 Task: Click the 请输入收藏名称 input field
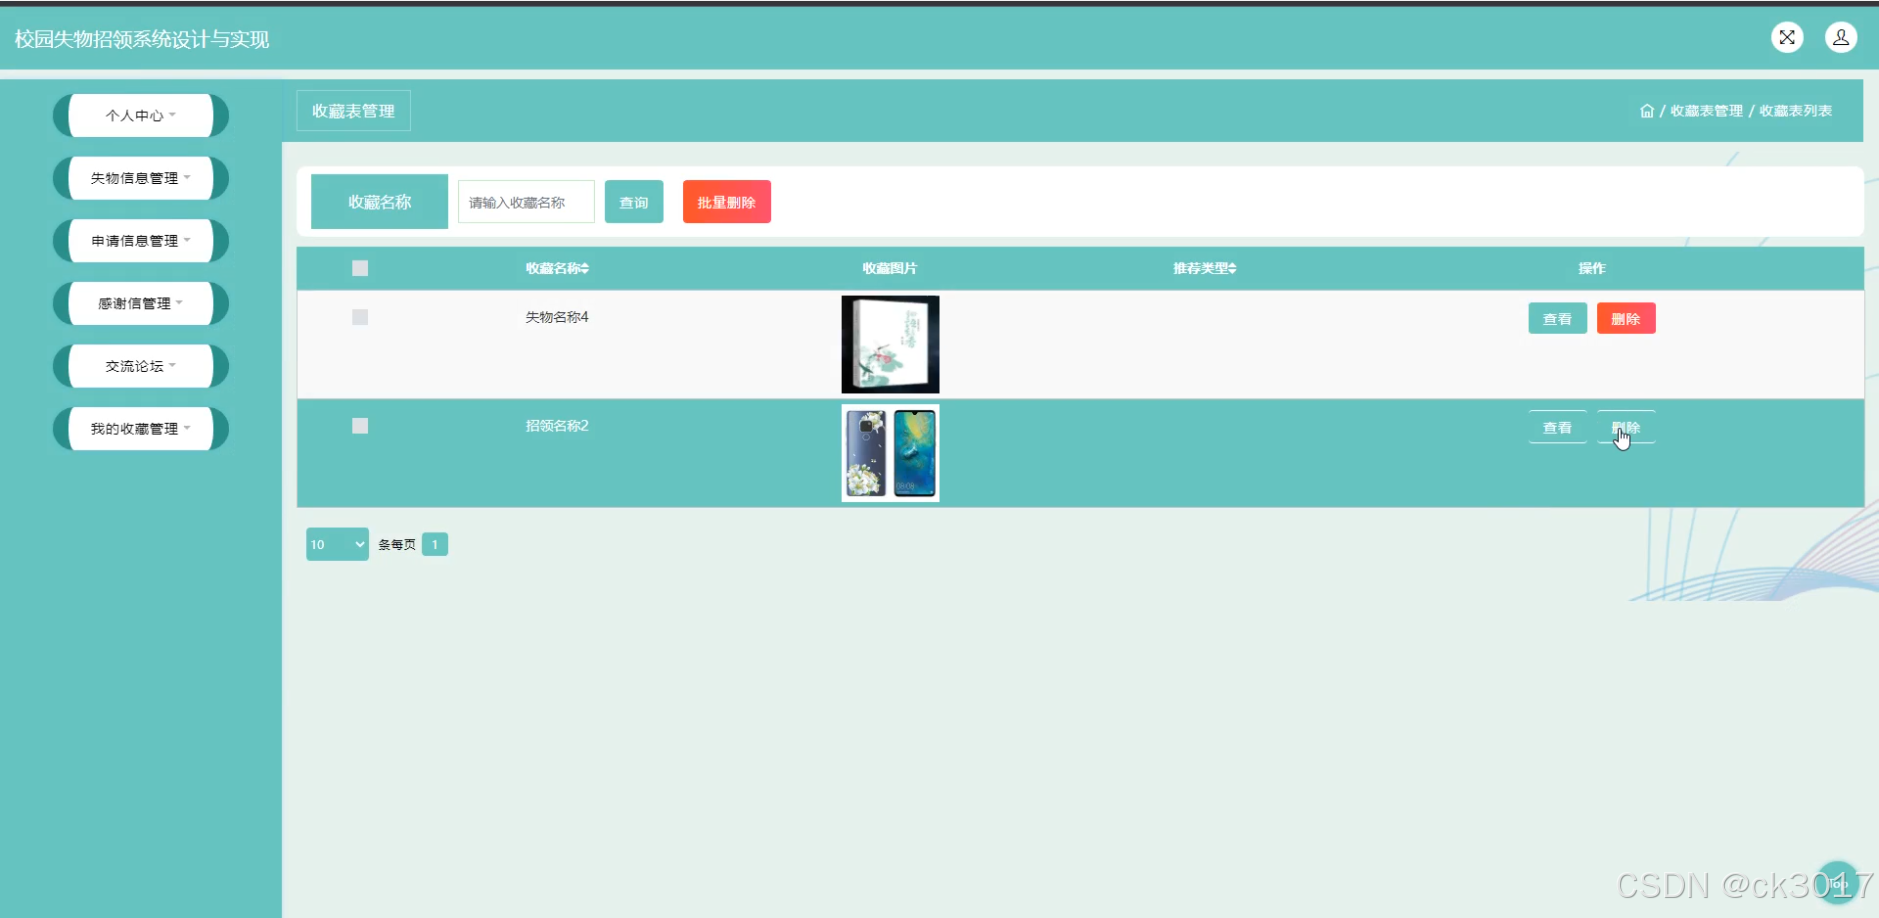(525, 201)
